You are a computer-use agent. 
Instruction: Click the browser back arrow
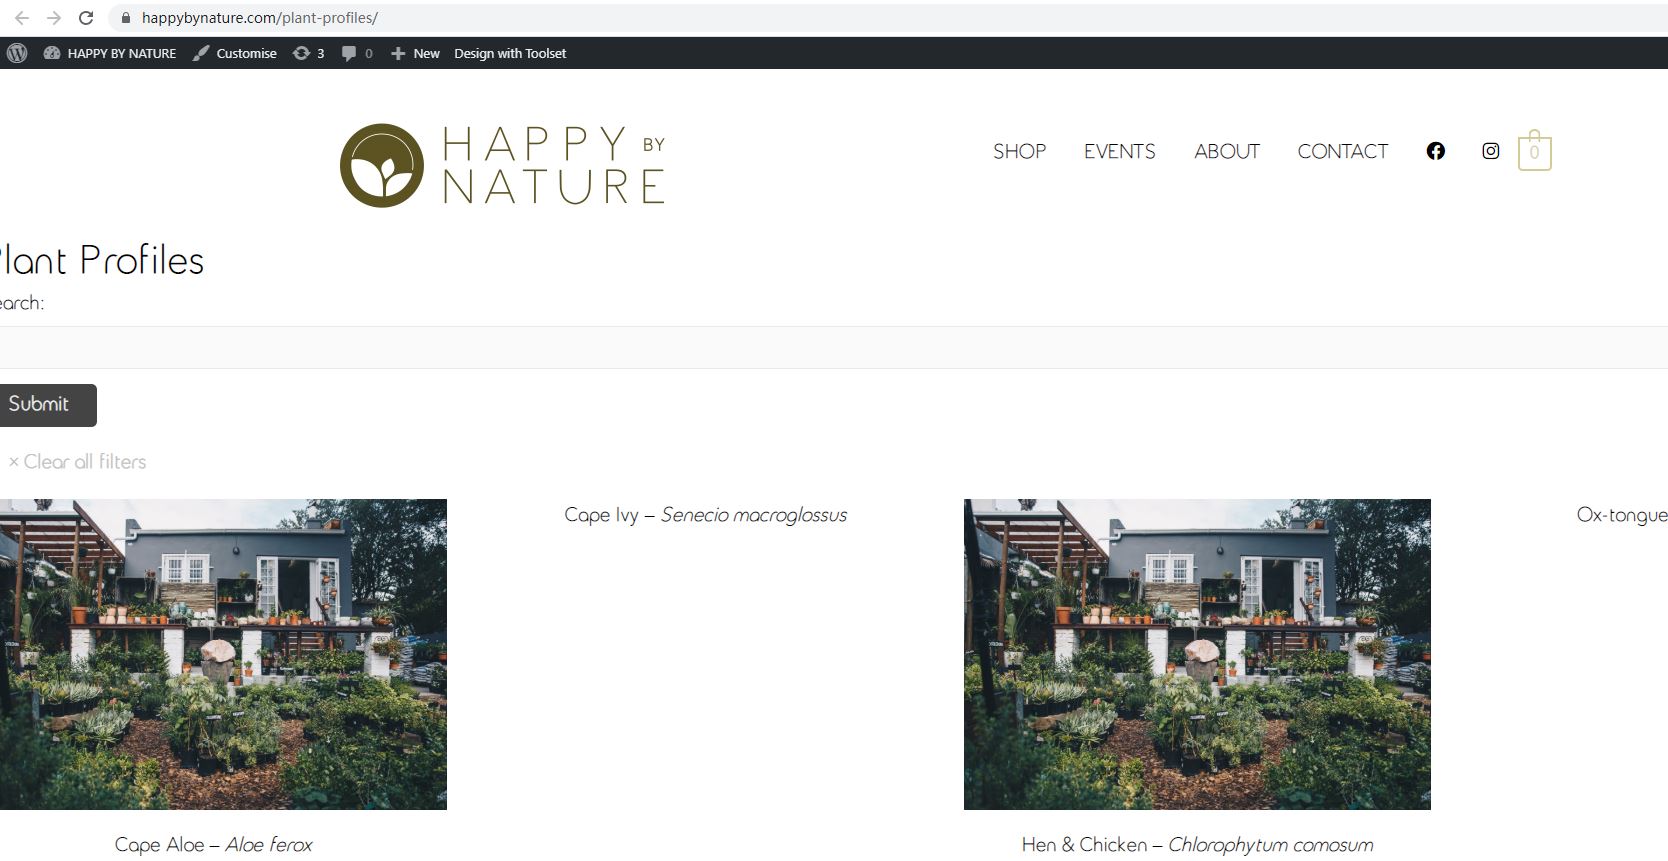22,18
